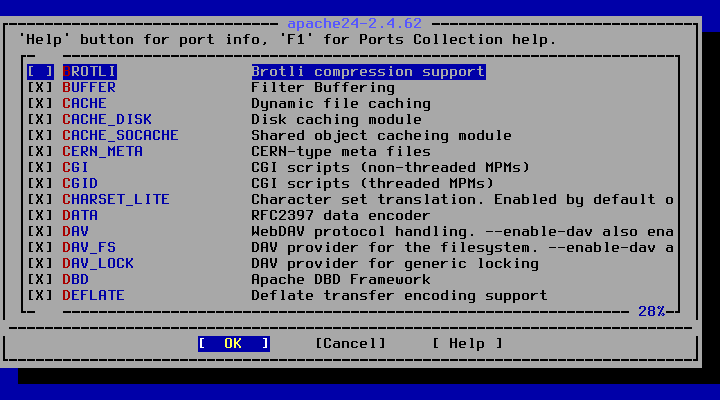The image size is (720, 400).
Task: Click 'Shared object cacheing module' description
Action: click(382, 135)
